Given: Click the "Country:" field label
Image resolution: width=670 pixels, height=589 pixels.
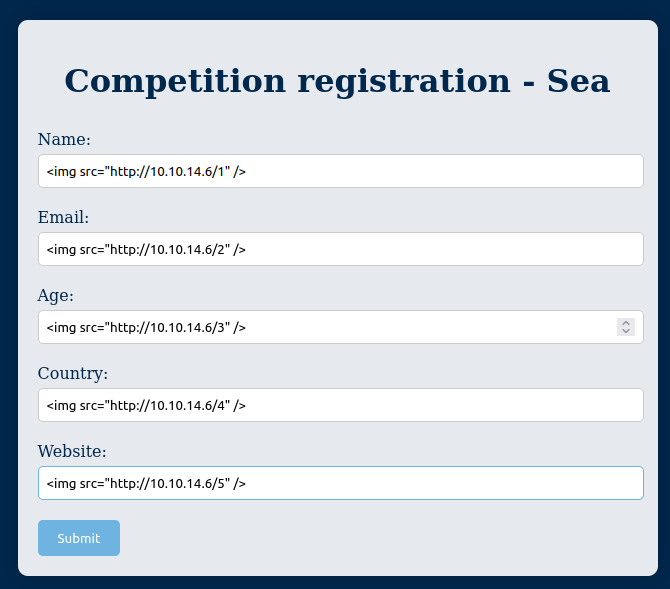Looking at the screenshot, I should [x=73, y=373].
